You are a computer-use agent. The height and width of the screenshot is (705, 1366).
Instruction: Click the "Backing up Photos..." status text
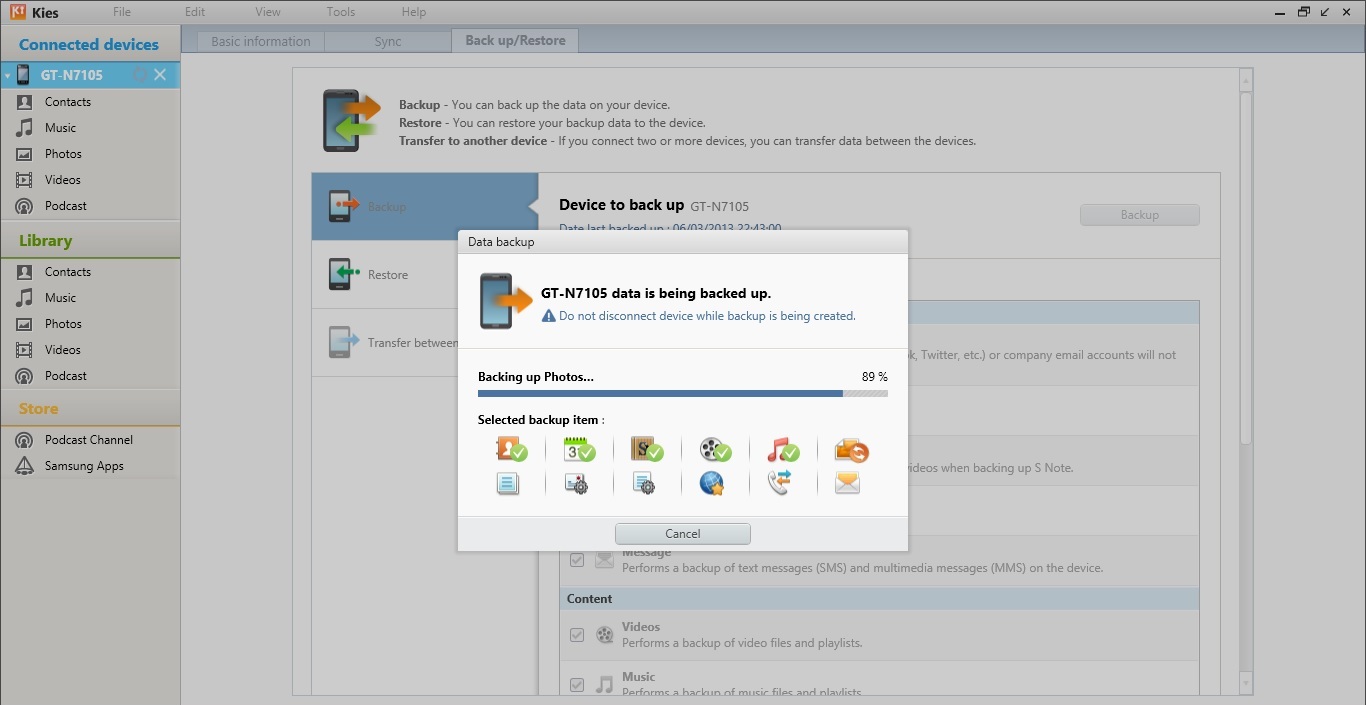coord(536,377)
